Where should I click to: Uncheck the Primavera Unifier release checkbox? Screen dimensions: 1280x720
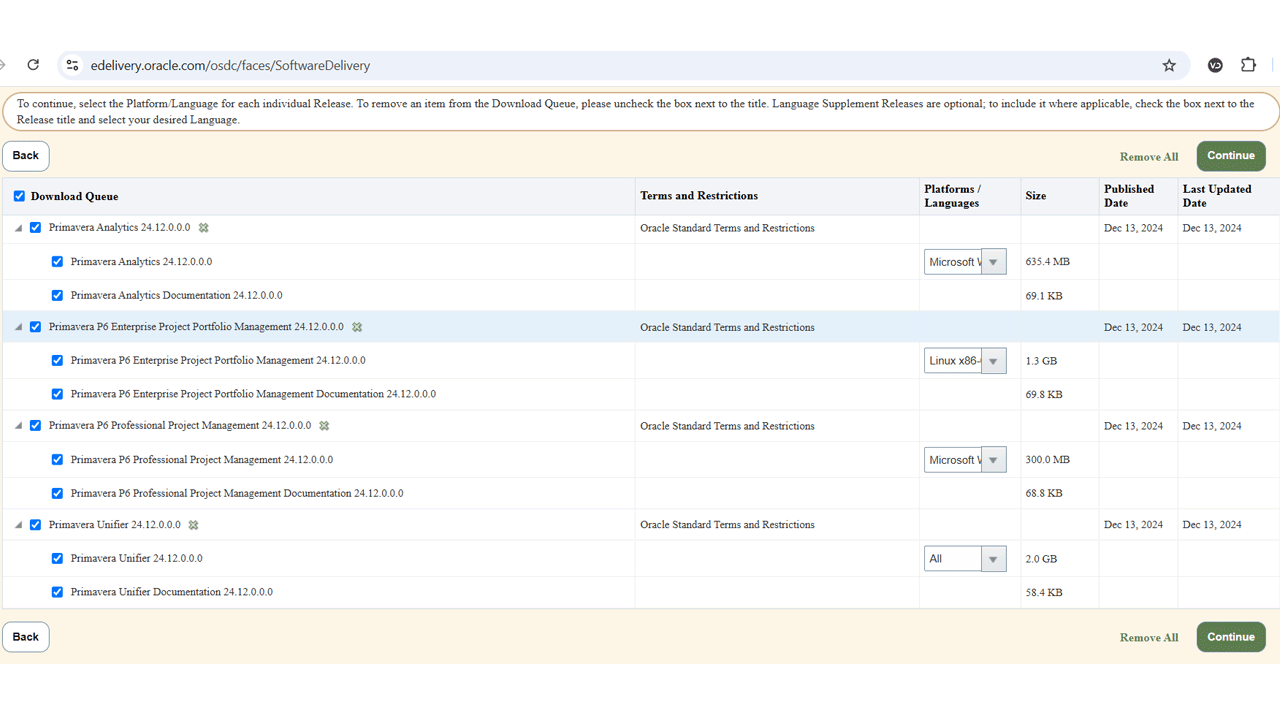click(x=36, y=525)
